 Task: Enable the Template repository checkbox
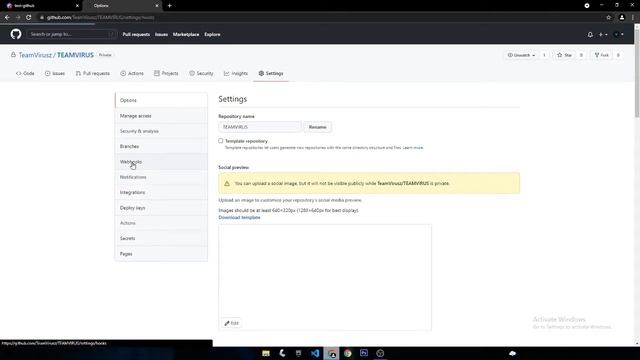pyautogui.click(x=221, y=141)
